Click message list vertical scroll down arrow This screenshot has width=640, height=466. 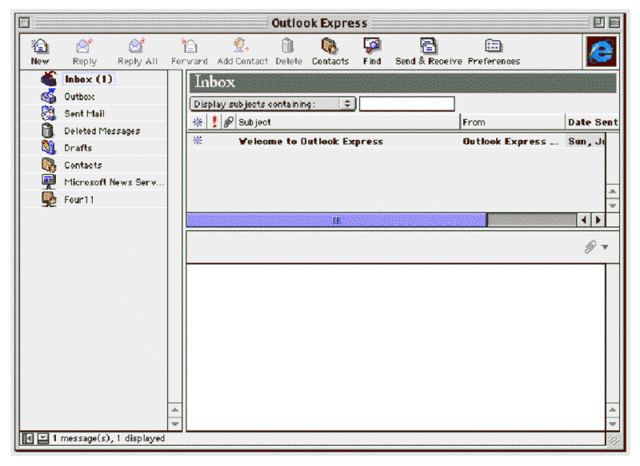(612, 205)
